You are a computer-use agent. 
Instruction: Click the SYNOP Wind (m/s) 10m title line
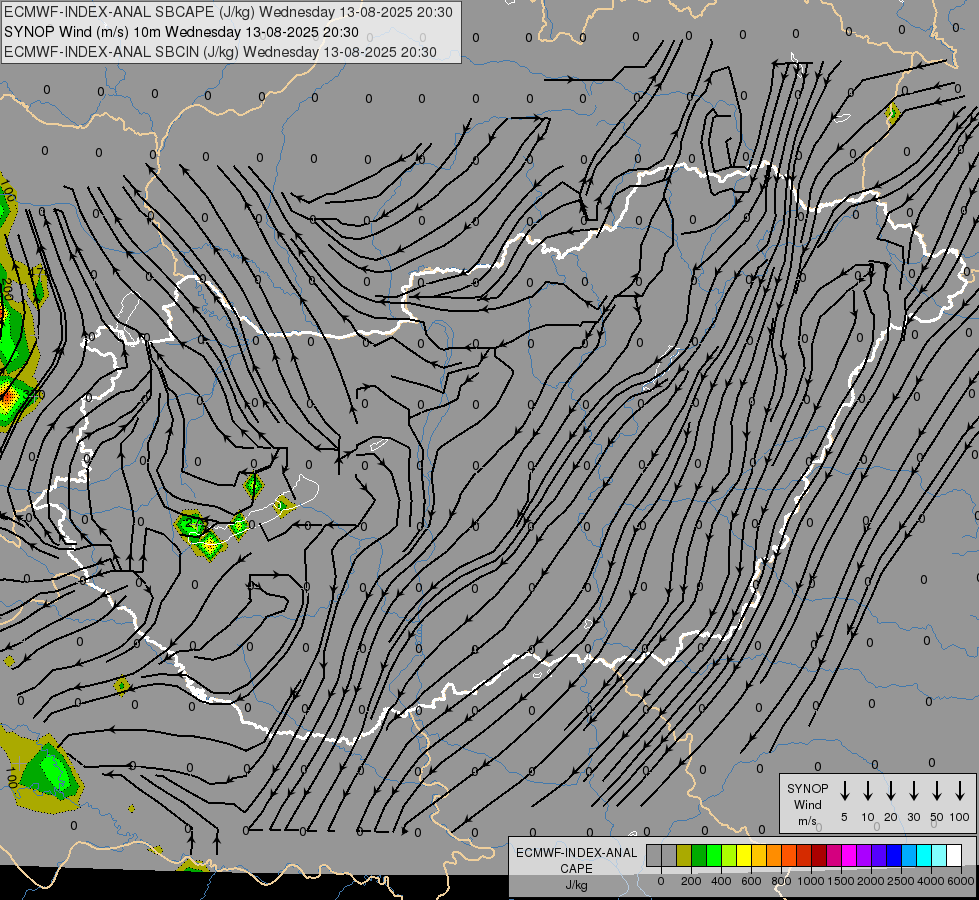click(x=181, y=32)
